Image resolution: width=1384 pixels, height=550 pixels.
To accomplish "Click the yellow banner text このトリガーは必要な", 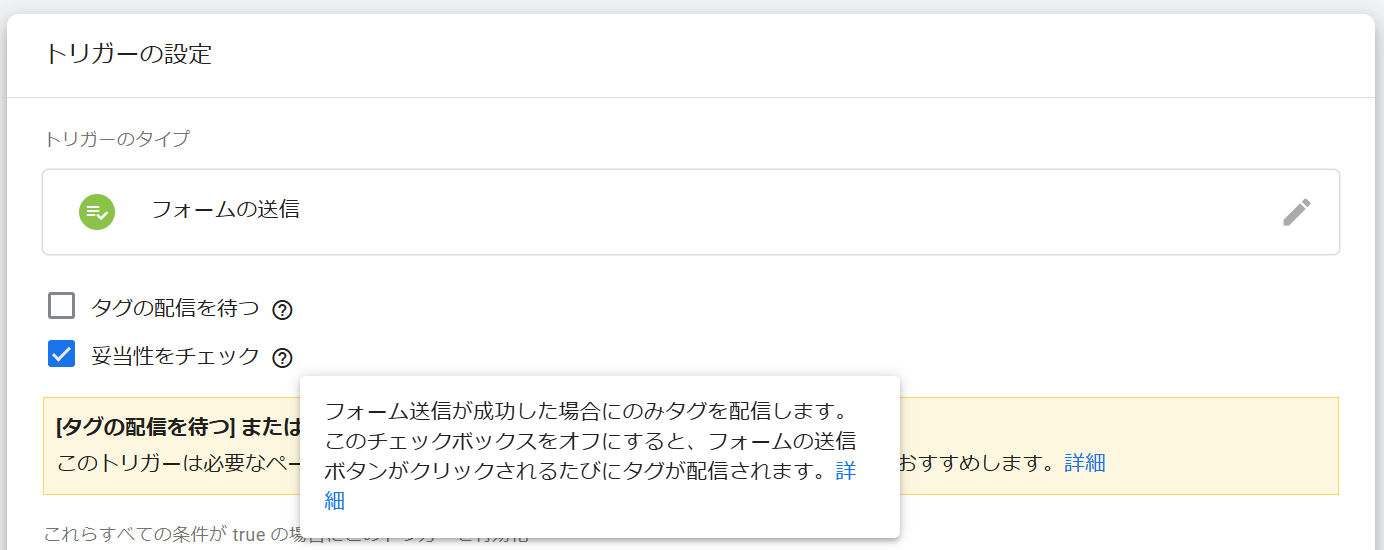I will [176, 464].
